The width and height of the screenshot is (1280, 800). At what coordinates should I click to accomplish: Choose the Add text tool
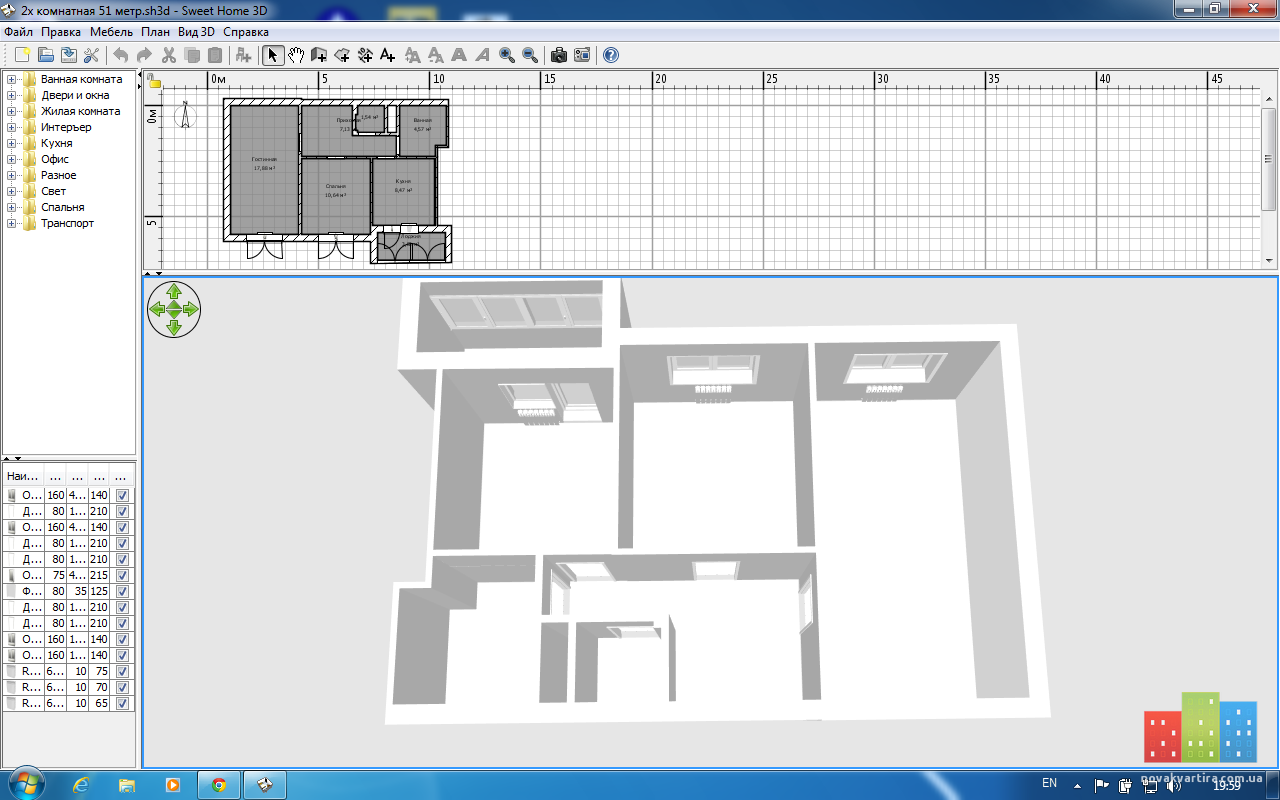[388, 55]
